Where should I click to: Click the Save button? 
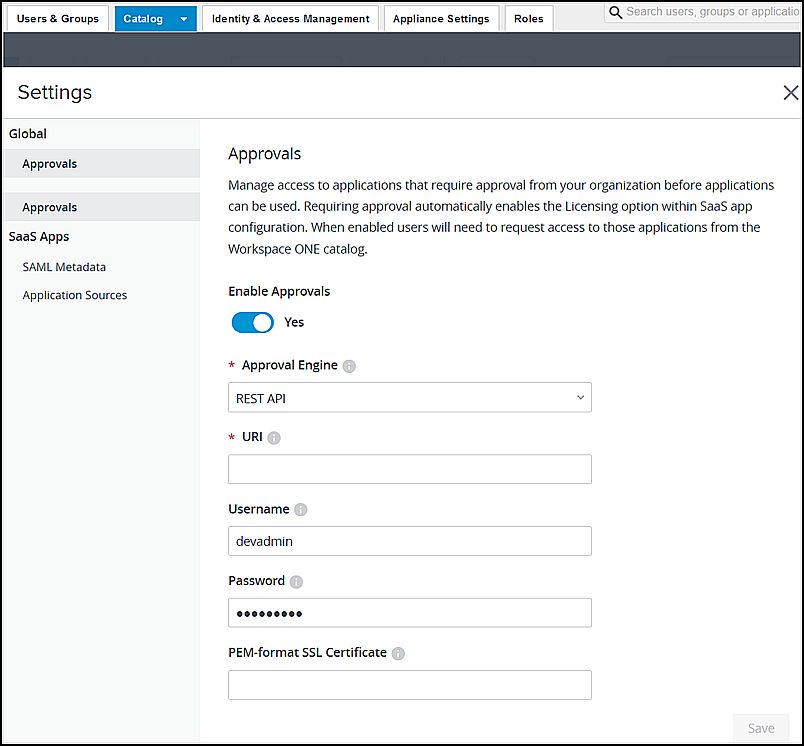pos(761,728)
